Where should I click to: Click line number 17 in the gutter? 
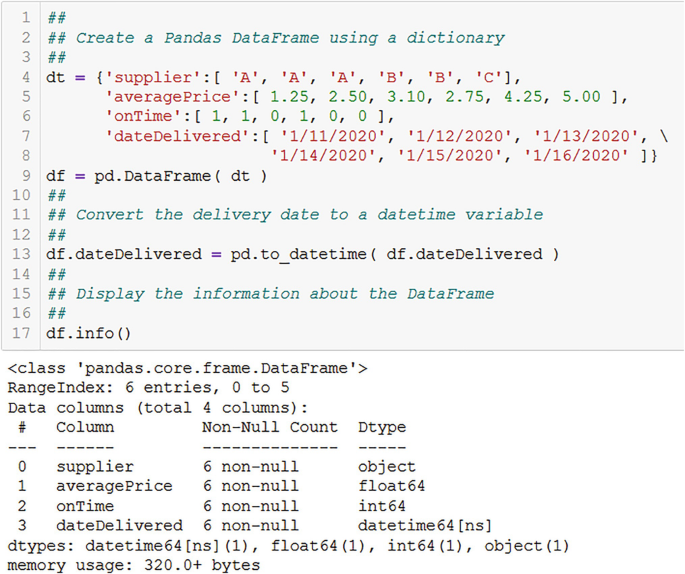21,333
